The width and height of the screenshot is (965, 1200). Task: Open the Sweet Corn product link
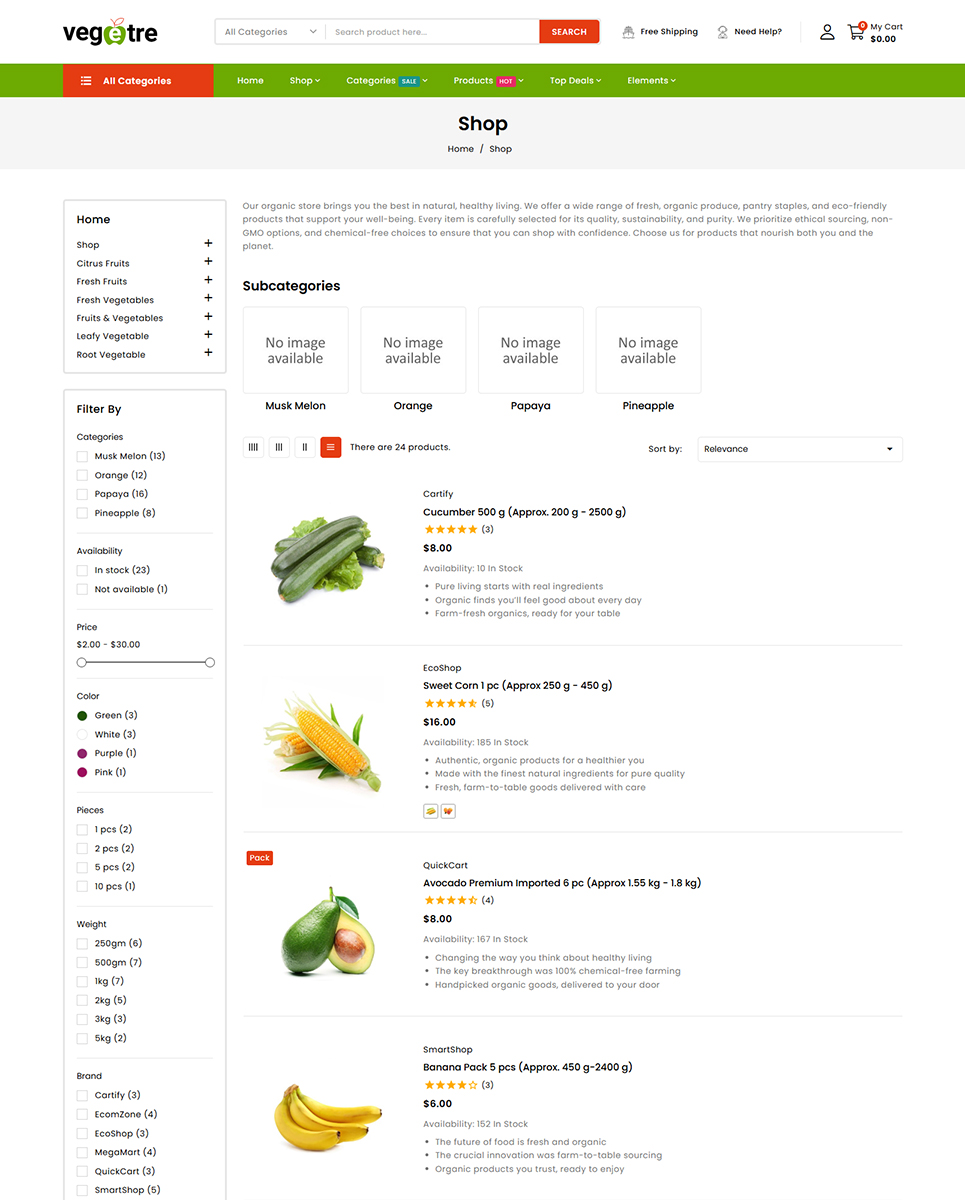point(517,686)
